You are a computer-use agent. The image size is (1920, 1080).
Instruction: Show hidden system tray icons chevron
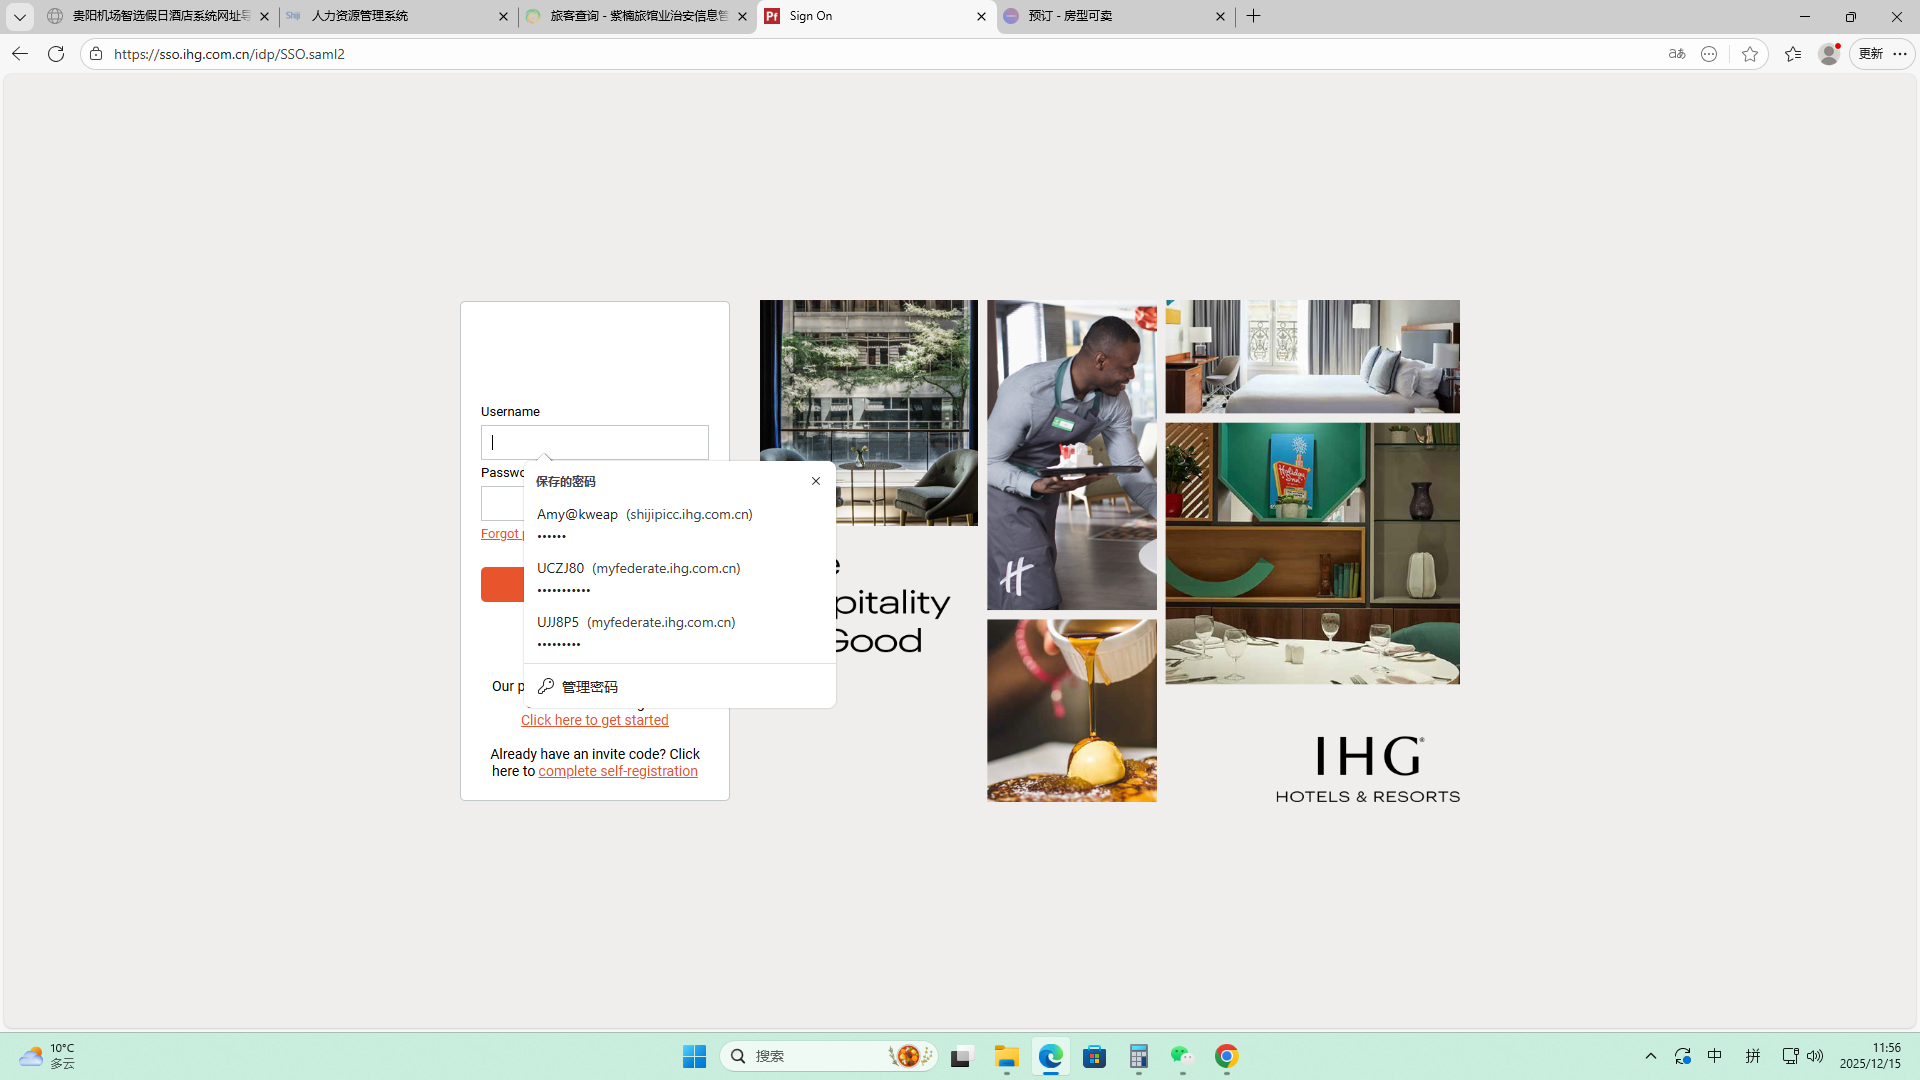(1651, 1056)
